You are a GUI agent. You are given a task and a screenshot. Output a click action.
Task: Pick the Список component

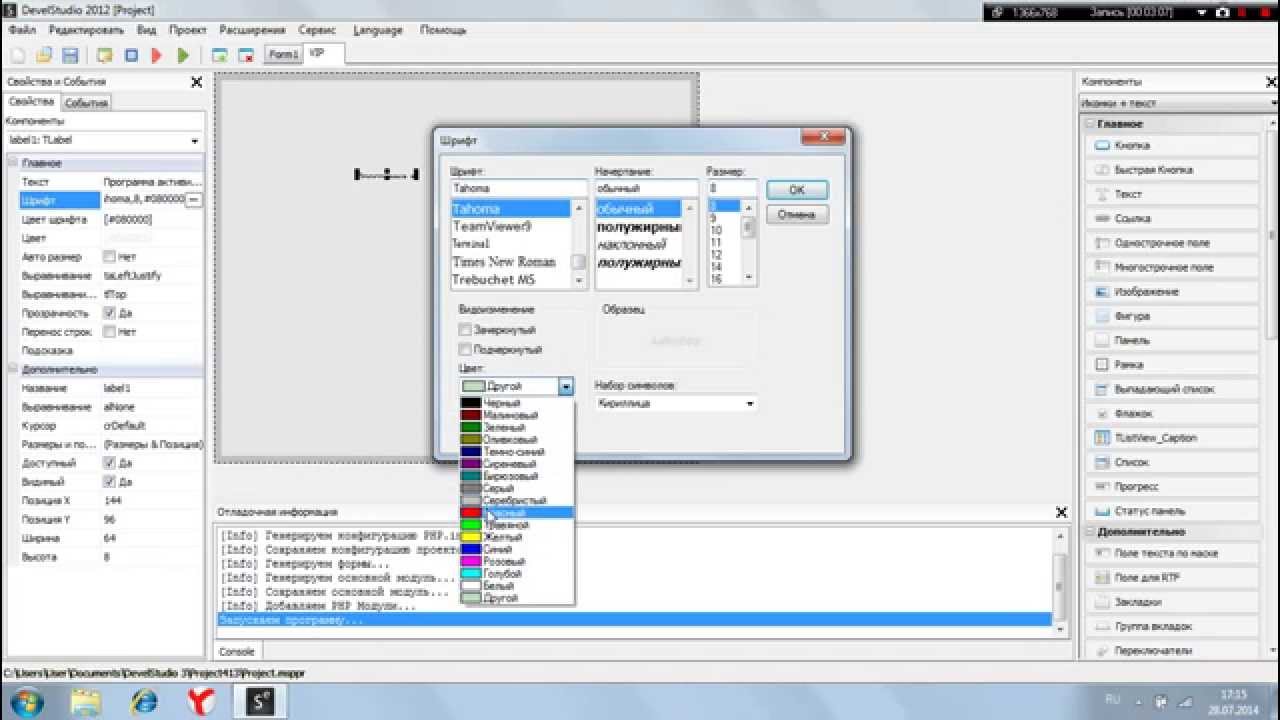1172,462
